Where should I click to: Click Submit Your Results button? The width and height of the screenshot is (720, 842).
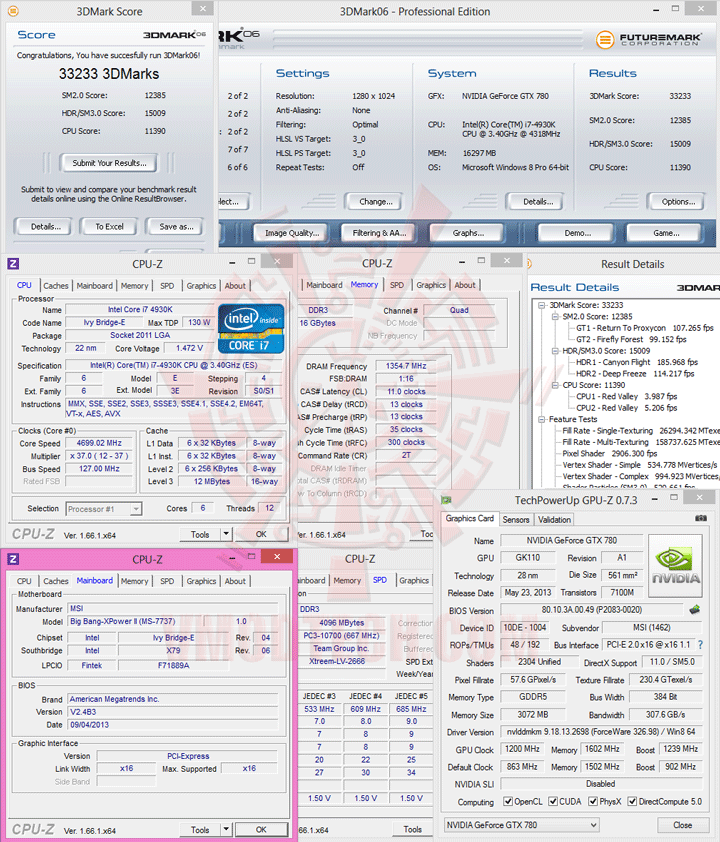coord(110,163)
